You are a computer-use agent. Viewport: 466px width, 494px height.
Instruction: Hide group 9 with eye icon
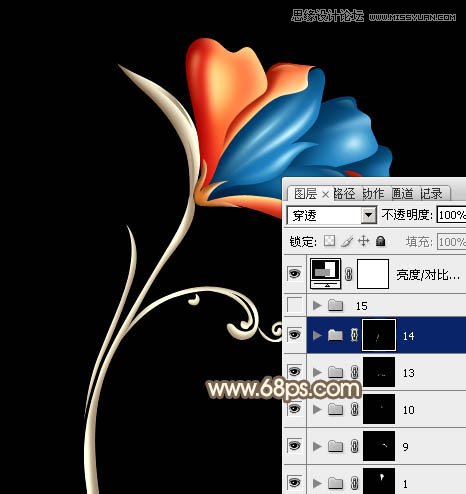coord(294,446)
